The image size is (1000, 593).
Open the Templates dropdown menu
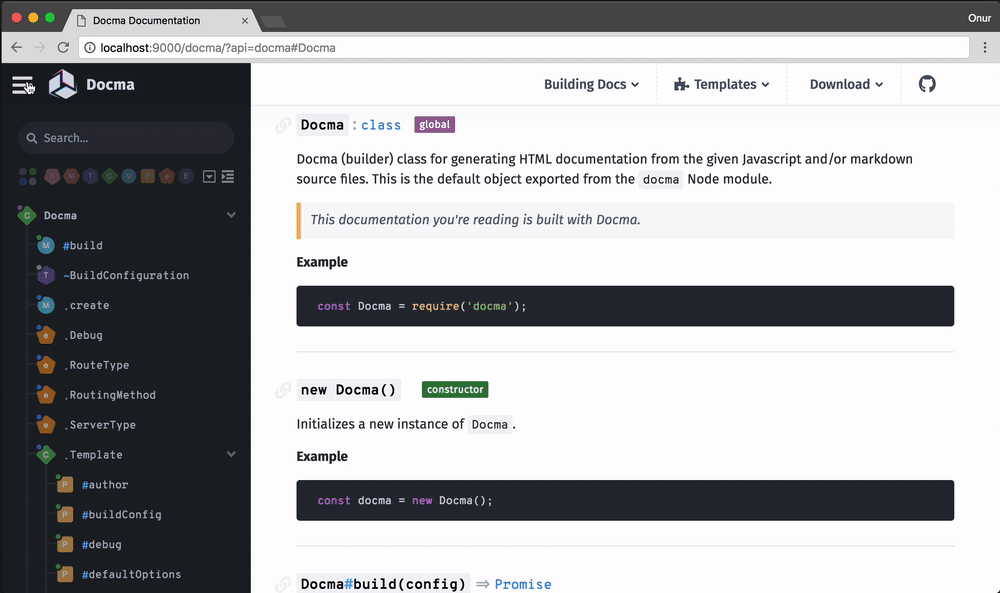[x=721, y=84]
